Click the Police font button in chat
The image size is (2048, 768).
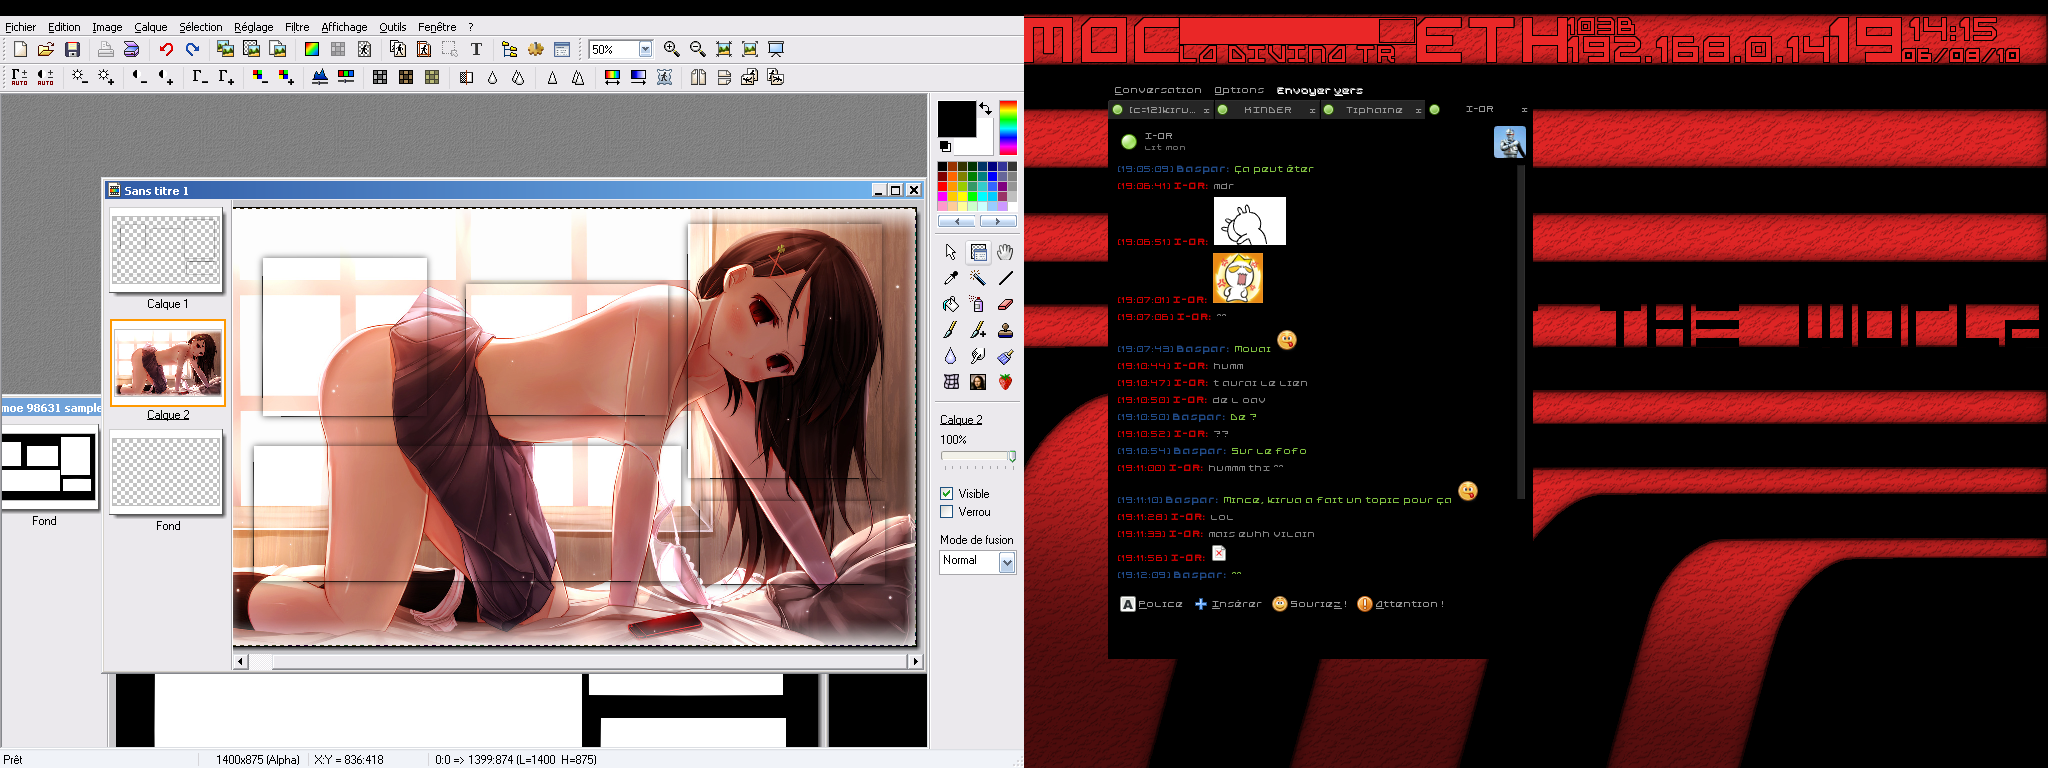tap(1151, 604)
